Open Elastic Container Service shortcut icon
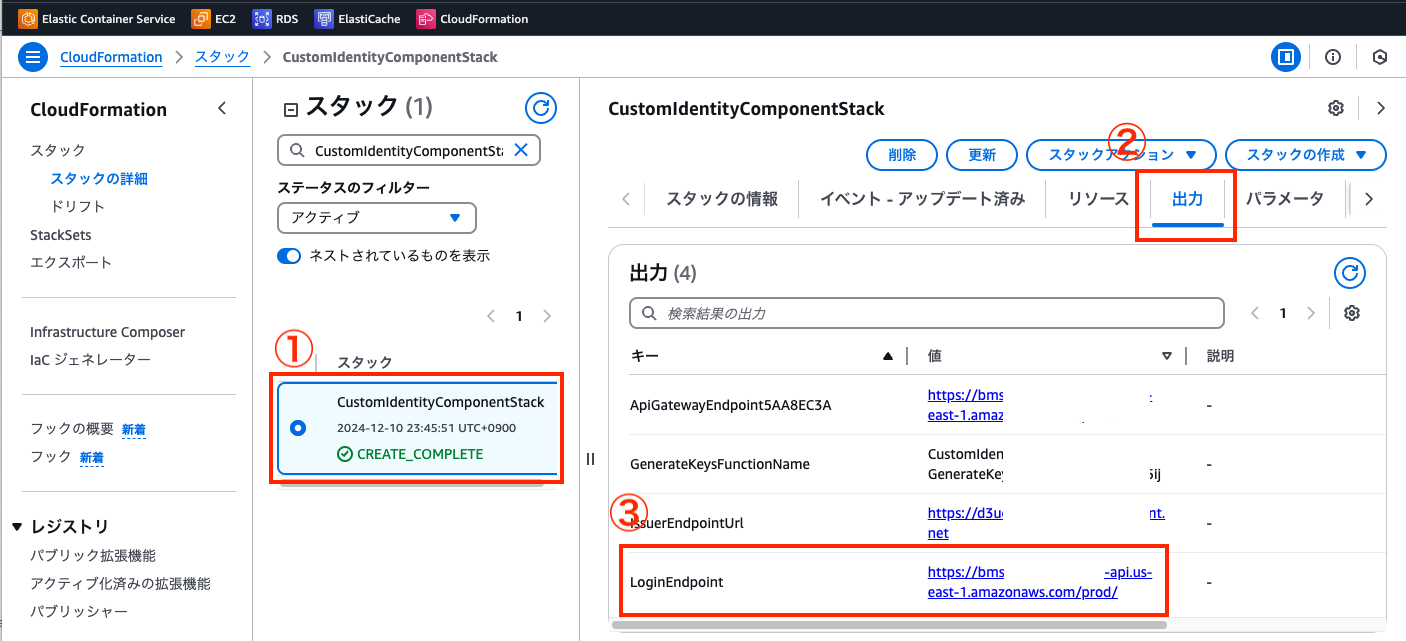This screenshot has width=1406, height=641. coord(28,18)
